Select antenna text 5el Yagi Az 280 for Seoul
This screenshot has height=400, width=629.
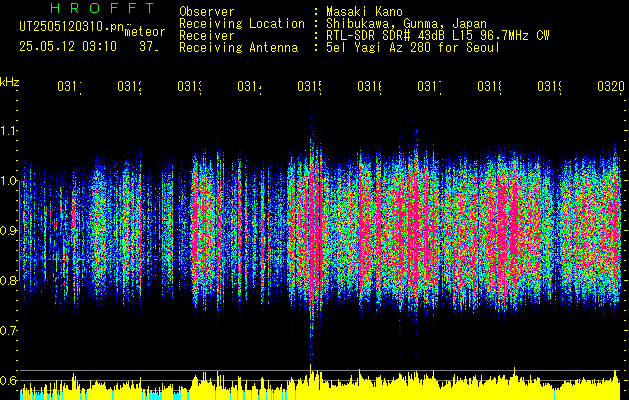[x=413, y=48]
